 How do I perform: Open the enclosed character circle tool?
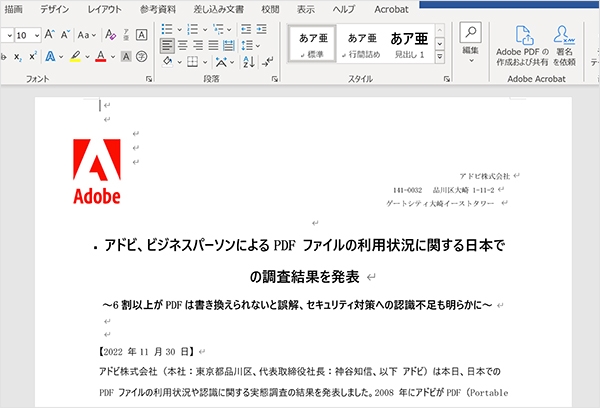[142, 57]
